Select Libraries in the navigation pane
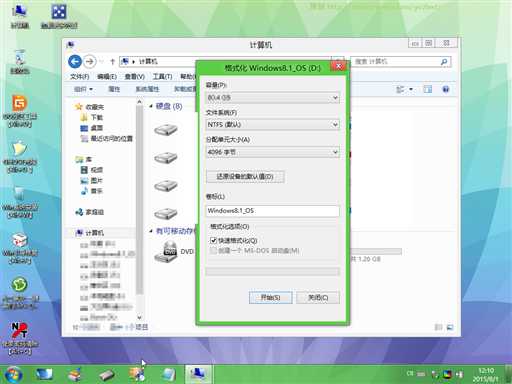 84,159
